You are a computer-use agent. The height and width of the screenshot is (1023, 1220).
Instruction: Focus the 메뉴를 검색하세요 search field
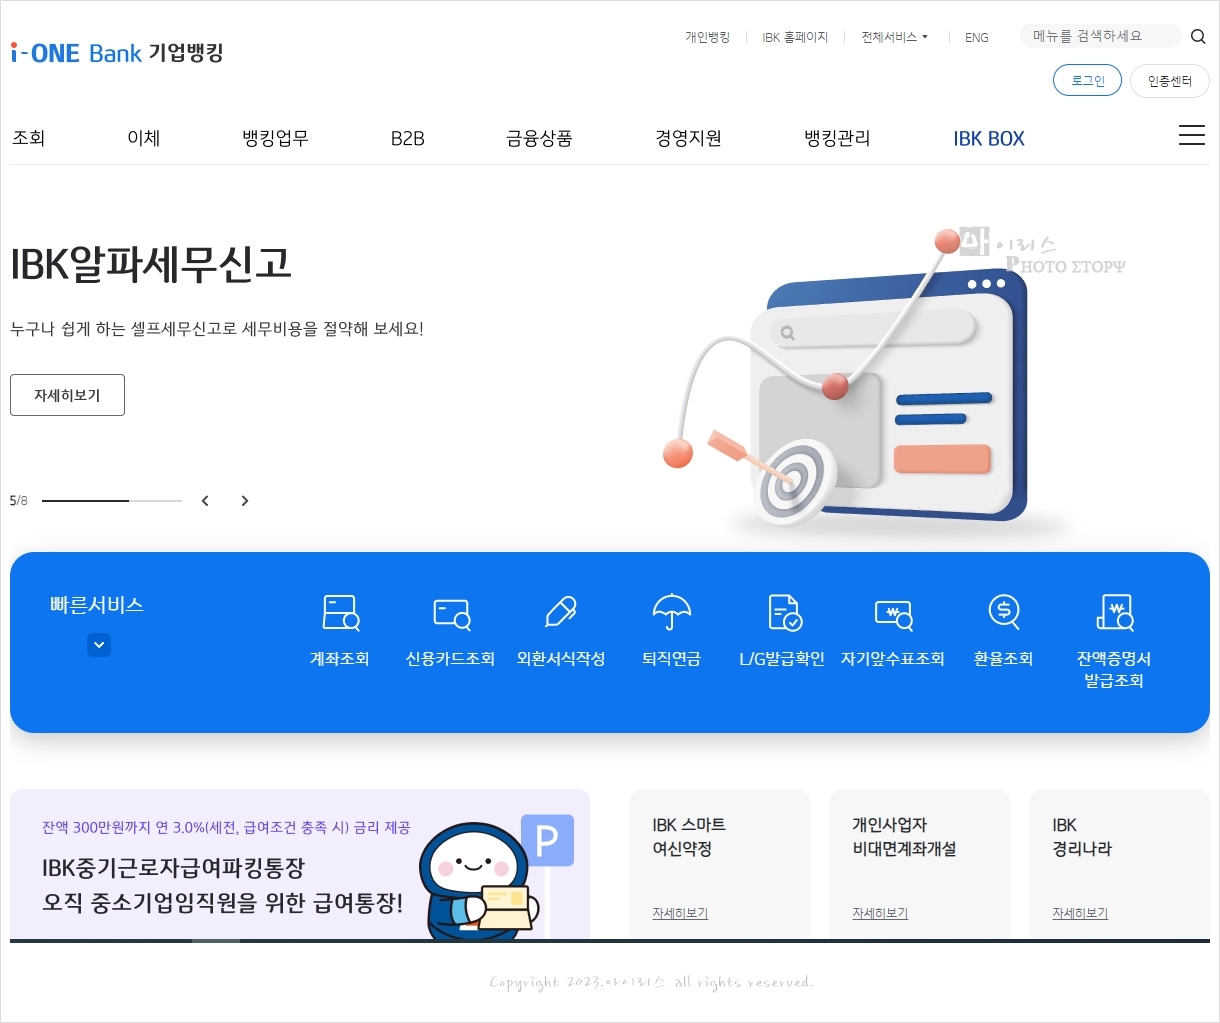tap(1100, 36)
